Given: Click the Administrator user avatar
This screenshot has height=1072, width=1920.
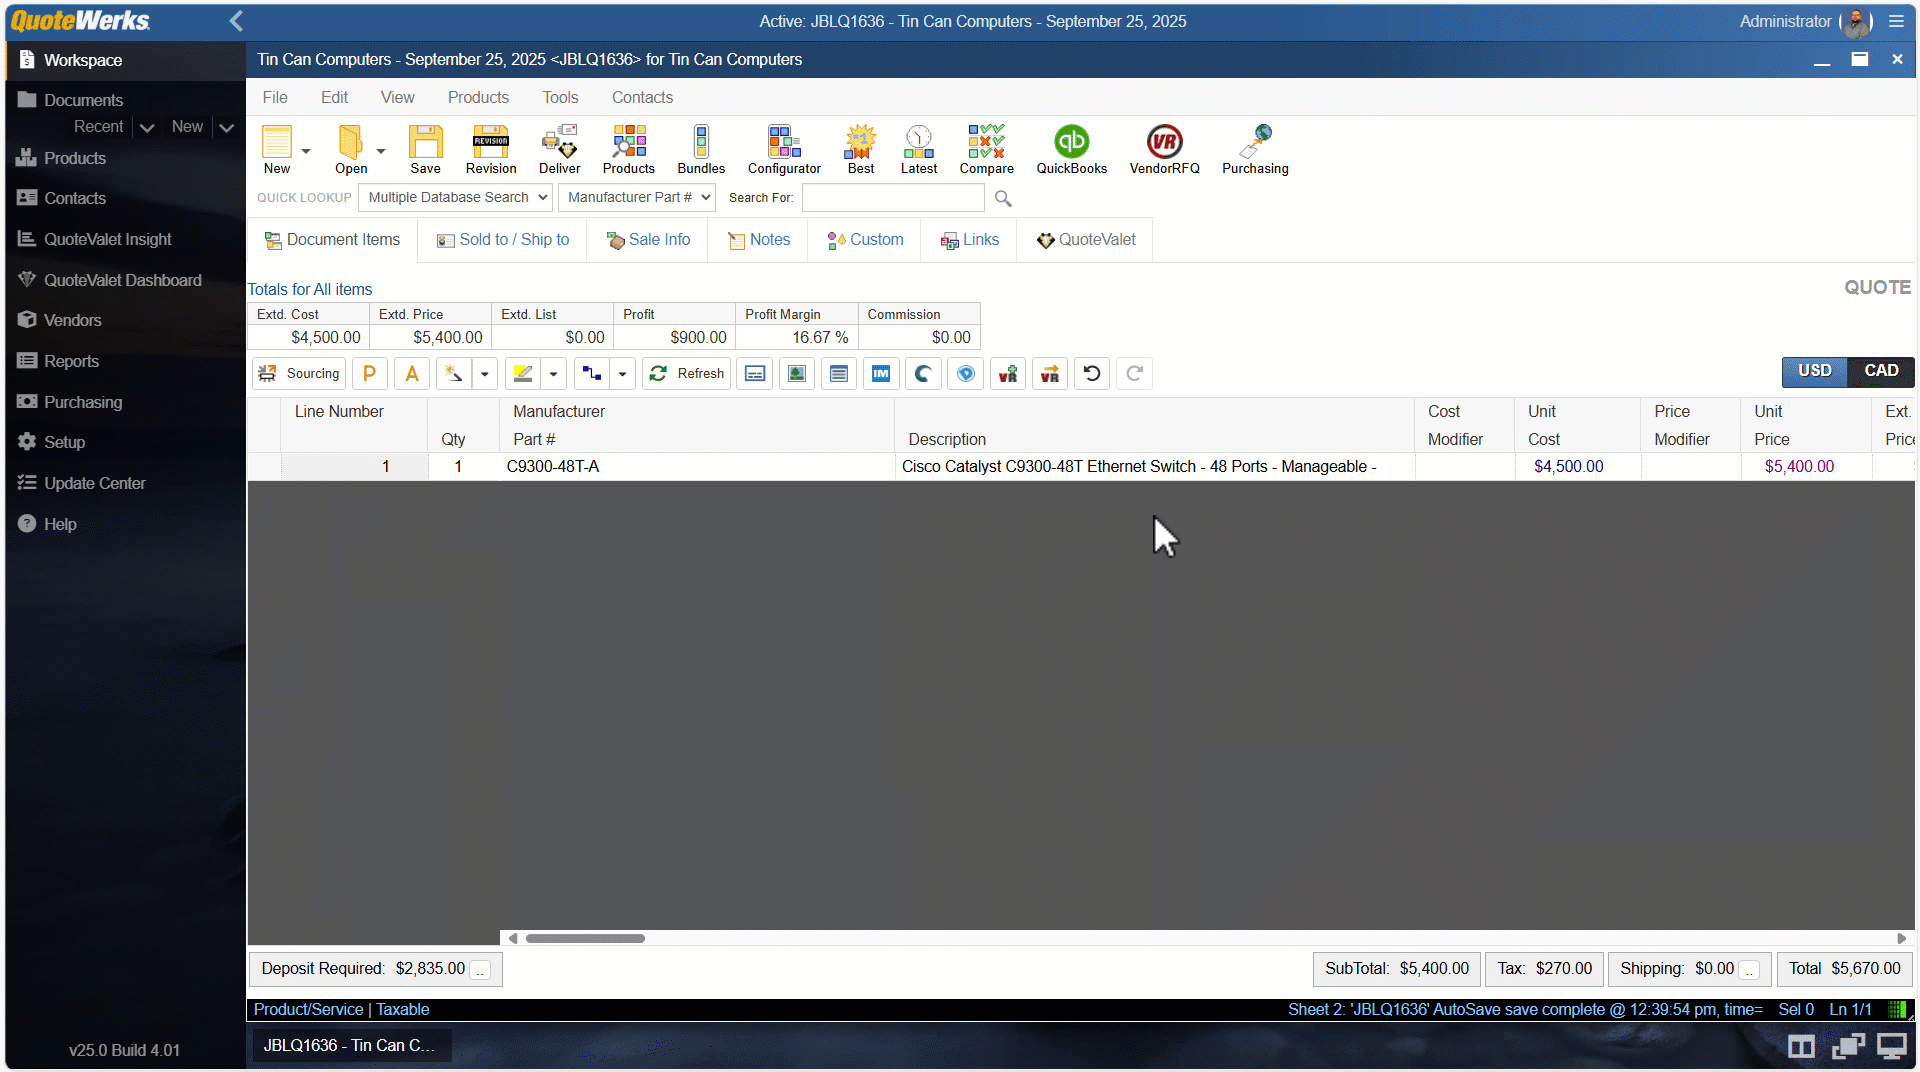Looking at the screenshot, I should tap(1857, 22).
